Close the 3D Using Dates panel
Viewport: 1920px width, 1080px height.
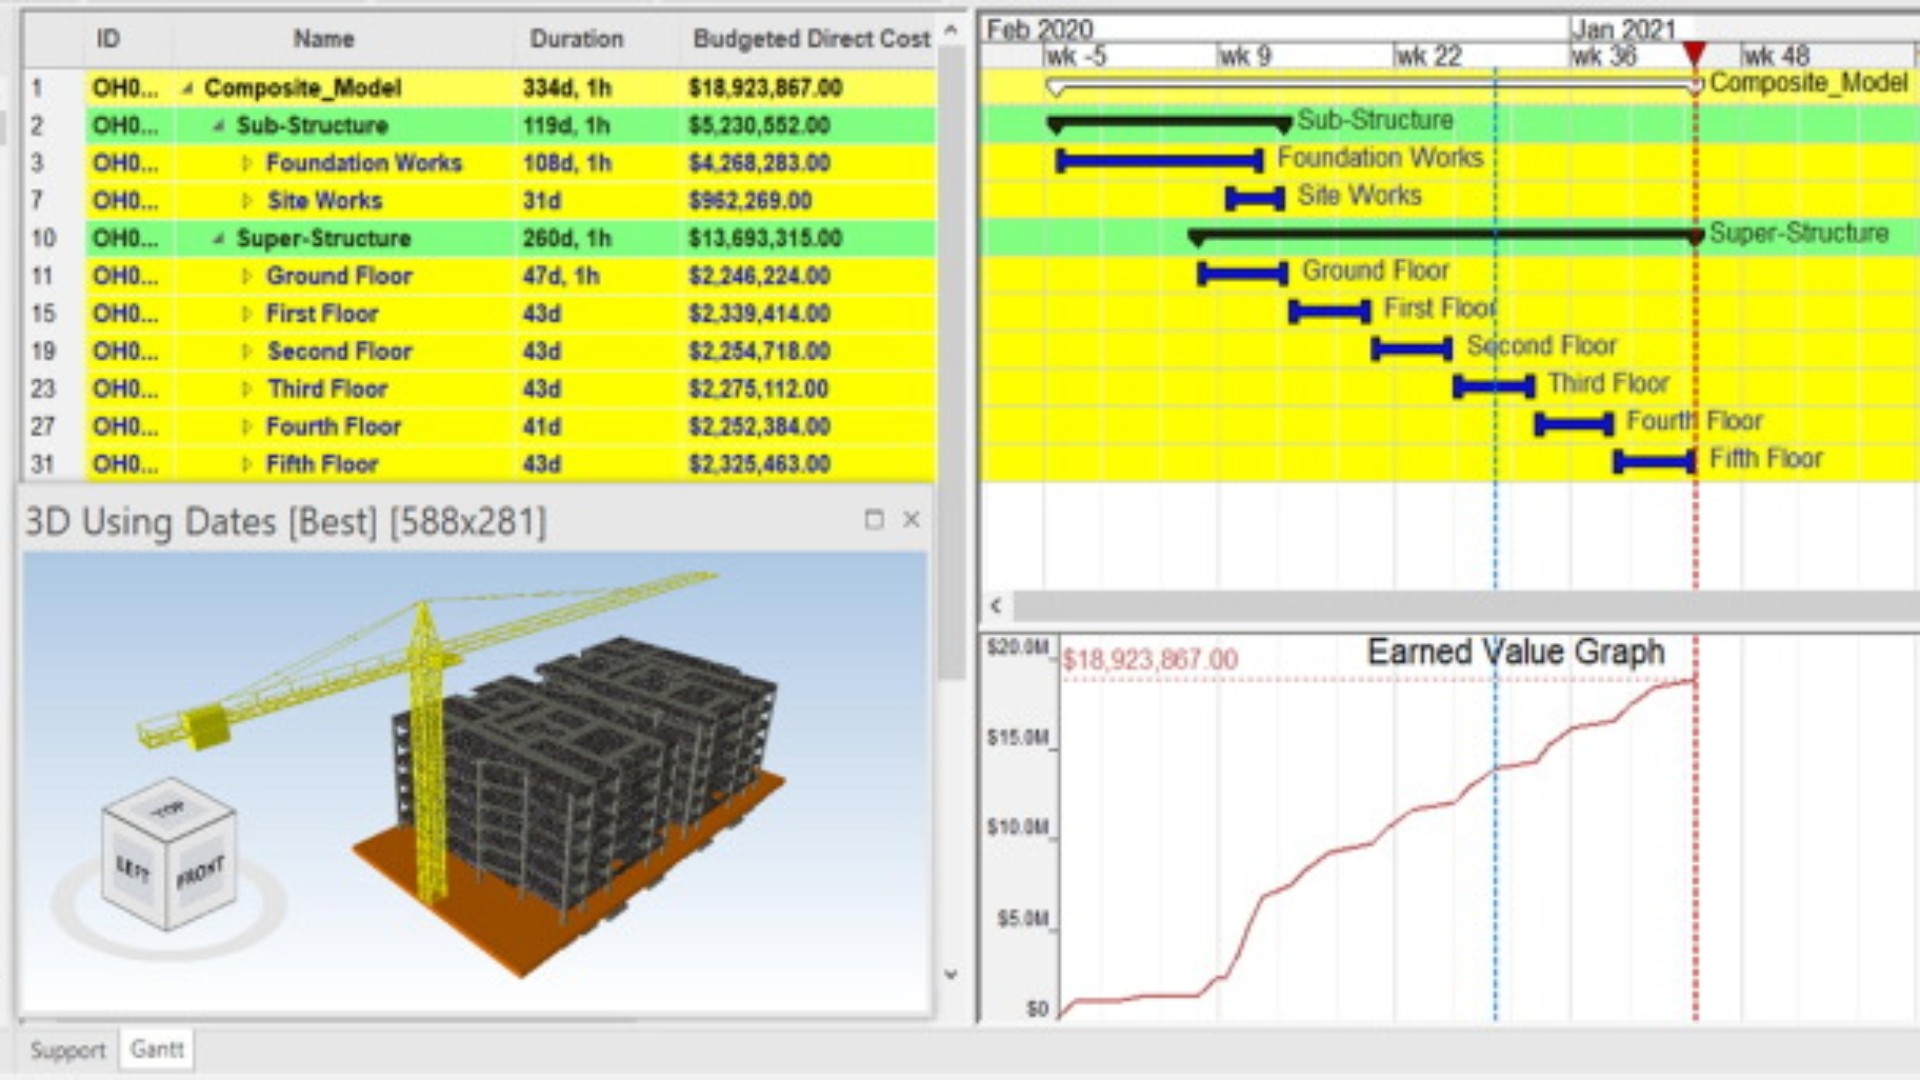[911, 520]
